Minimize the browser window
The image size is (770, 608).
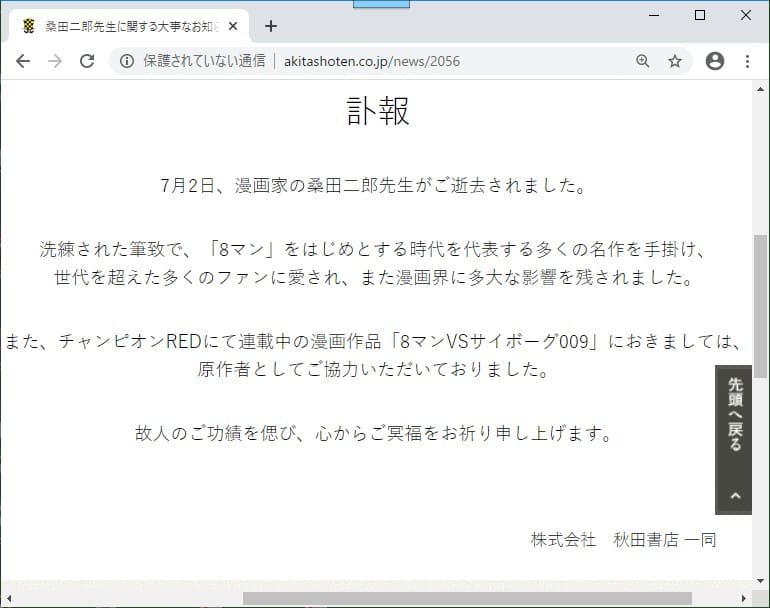tap(654, 15)
